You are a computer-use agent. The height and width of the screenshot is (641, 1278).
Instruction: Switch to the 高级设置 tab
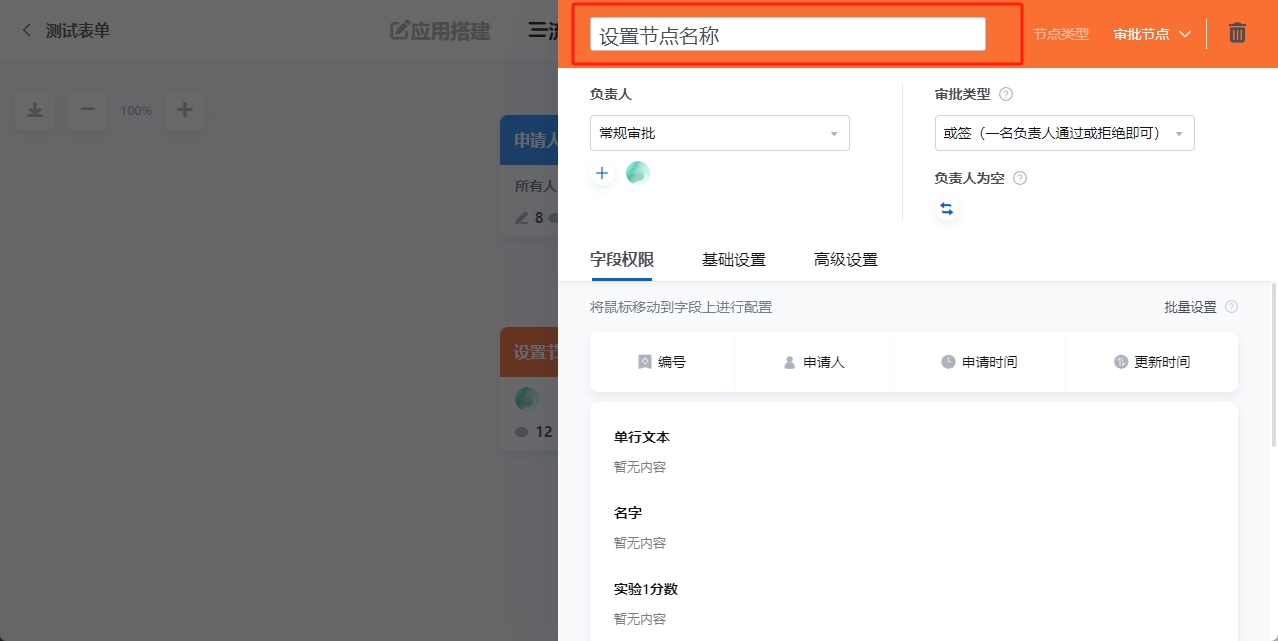point(845,259)
